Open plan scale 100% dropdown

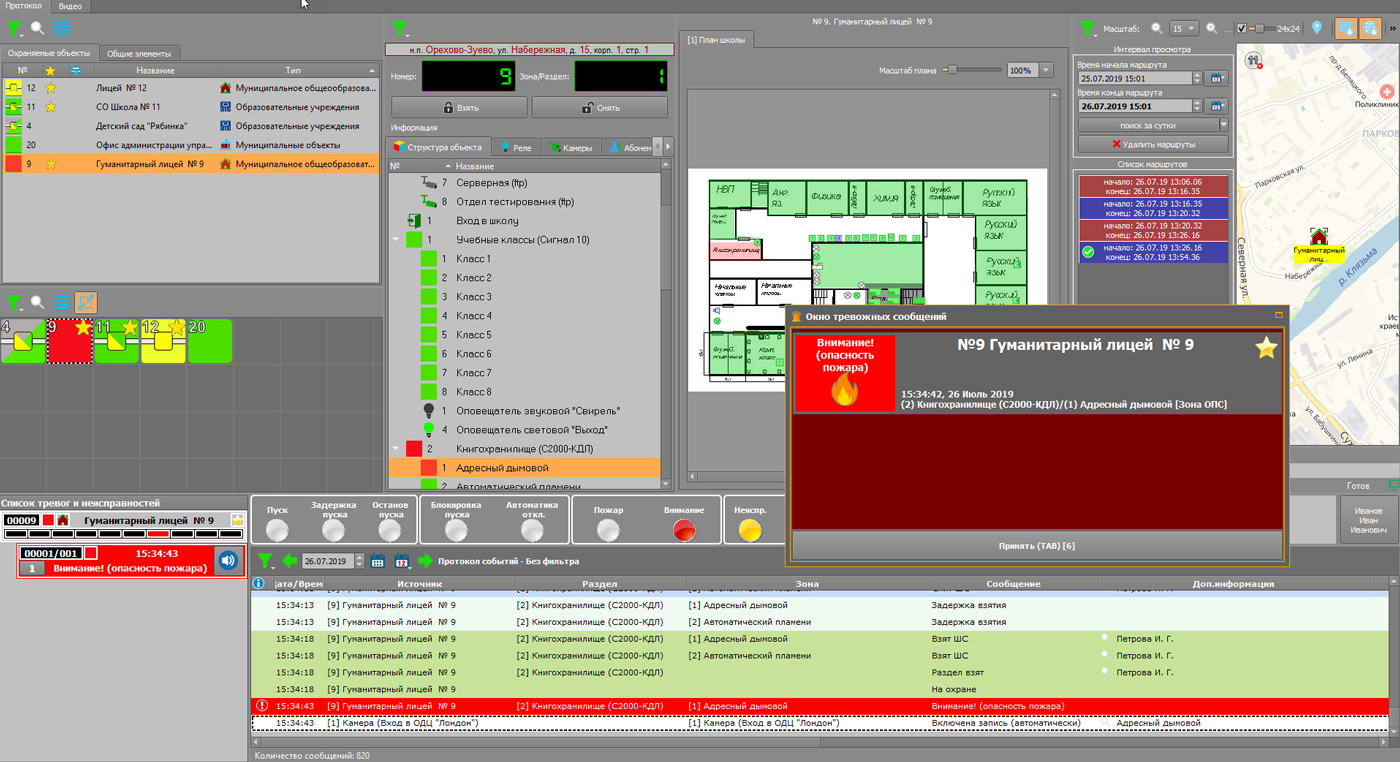(1046, 71)
